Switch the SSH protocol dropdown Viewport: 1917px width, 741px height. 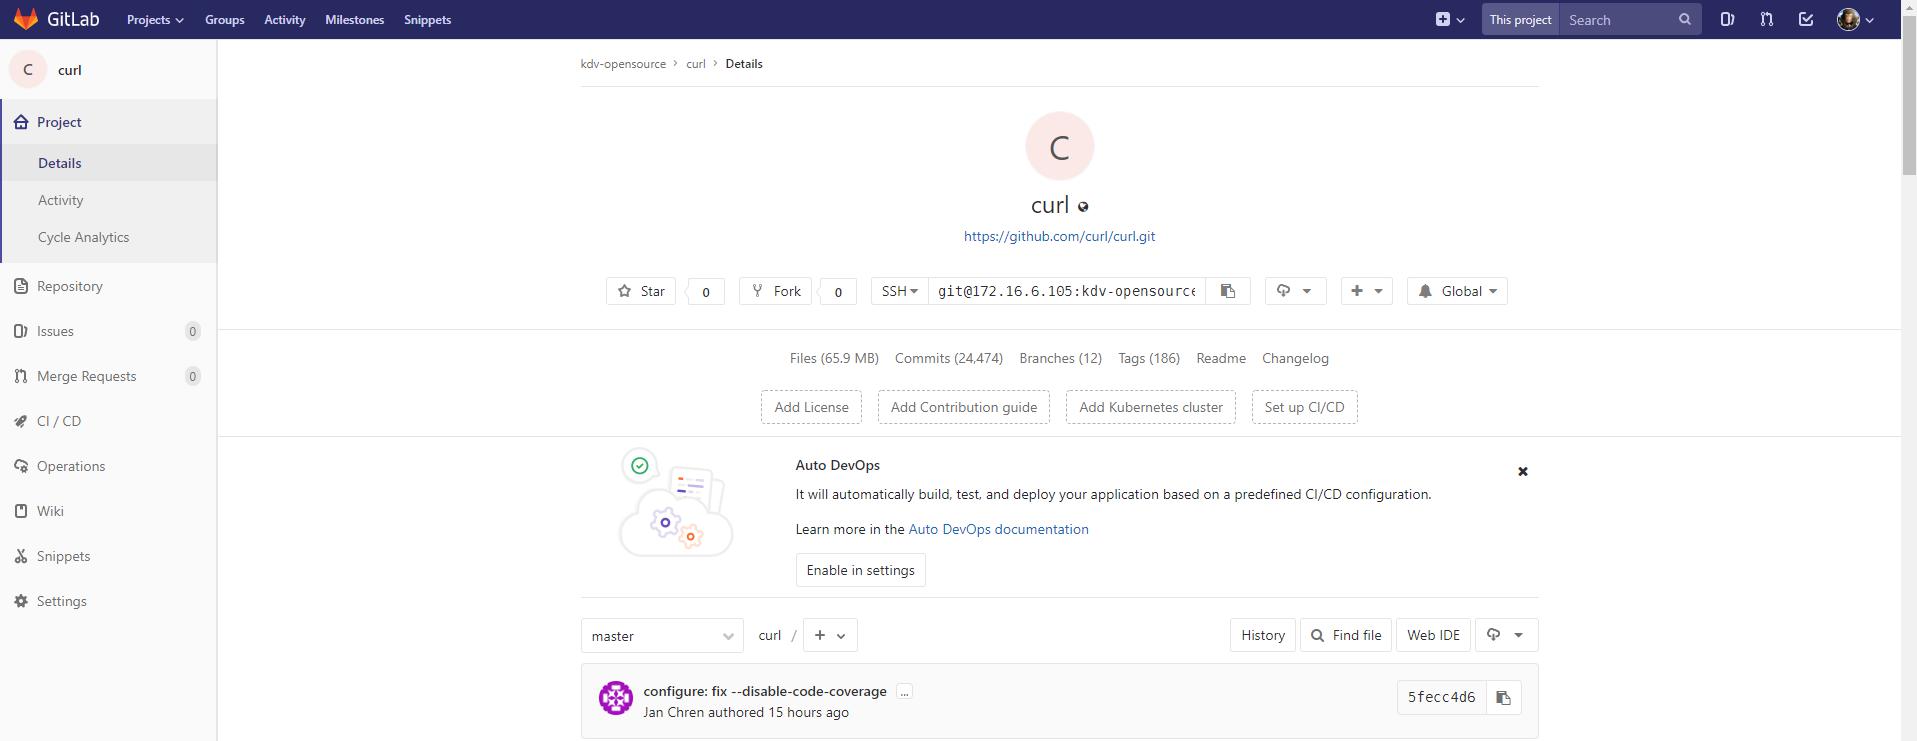click(x=899, y=291)
